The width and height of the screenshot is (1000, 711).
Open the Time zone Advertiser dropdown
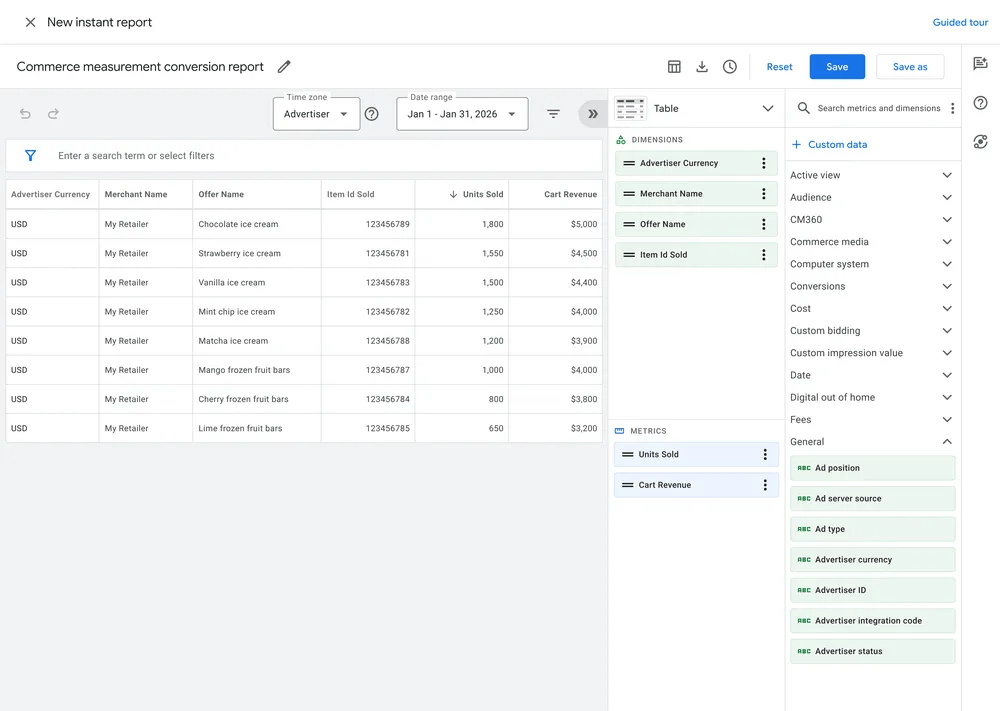(316, 114)
